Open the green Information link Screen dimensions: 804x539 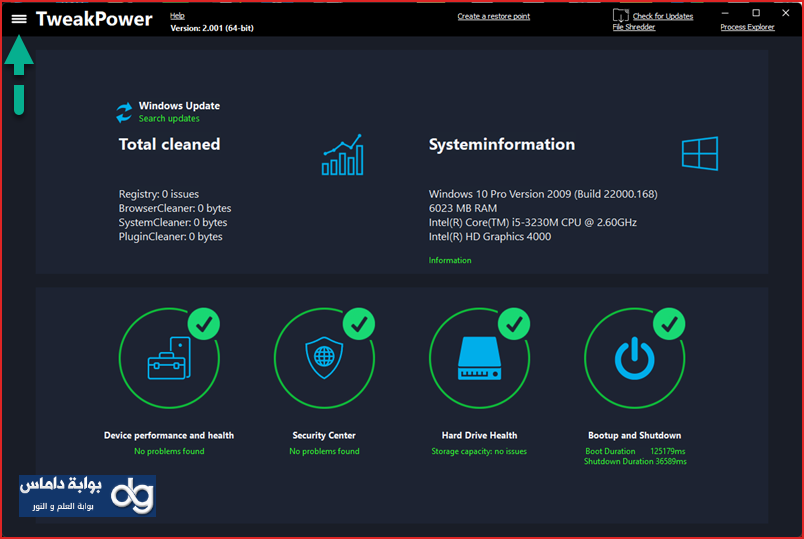click(450, 261)
